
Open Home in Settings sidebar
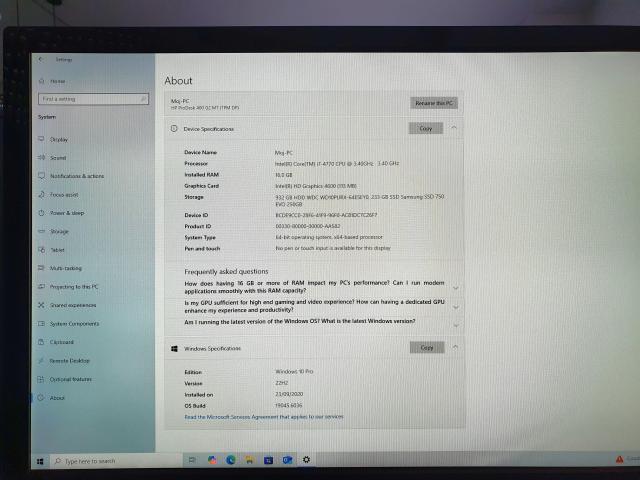[x=52, y=81]
